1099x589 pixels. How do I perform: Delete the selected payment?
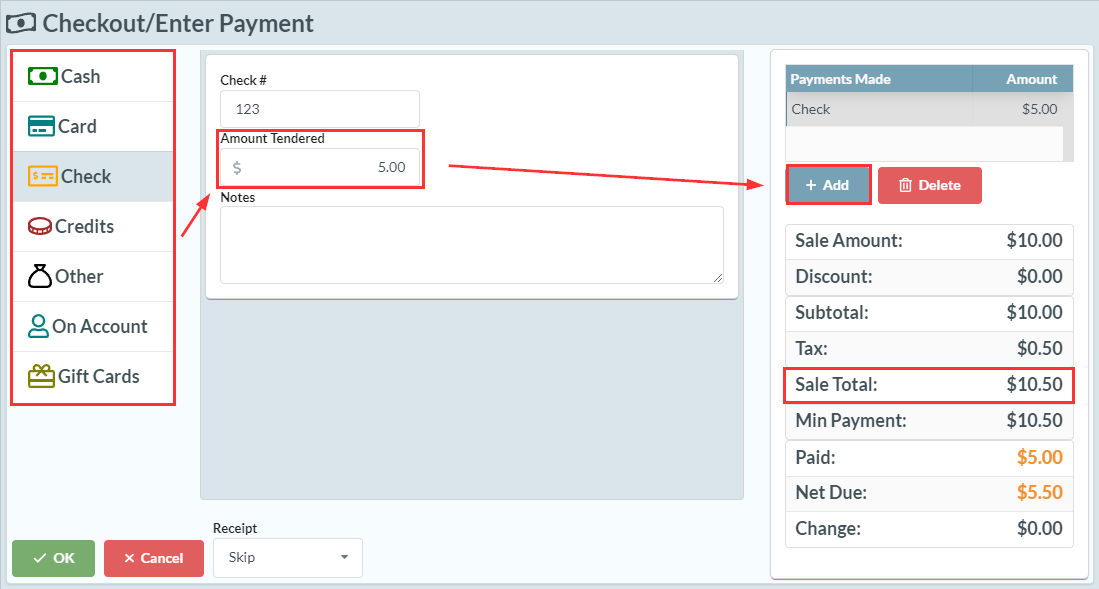tap(929, 185)
